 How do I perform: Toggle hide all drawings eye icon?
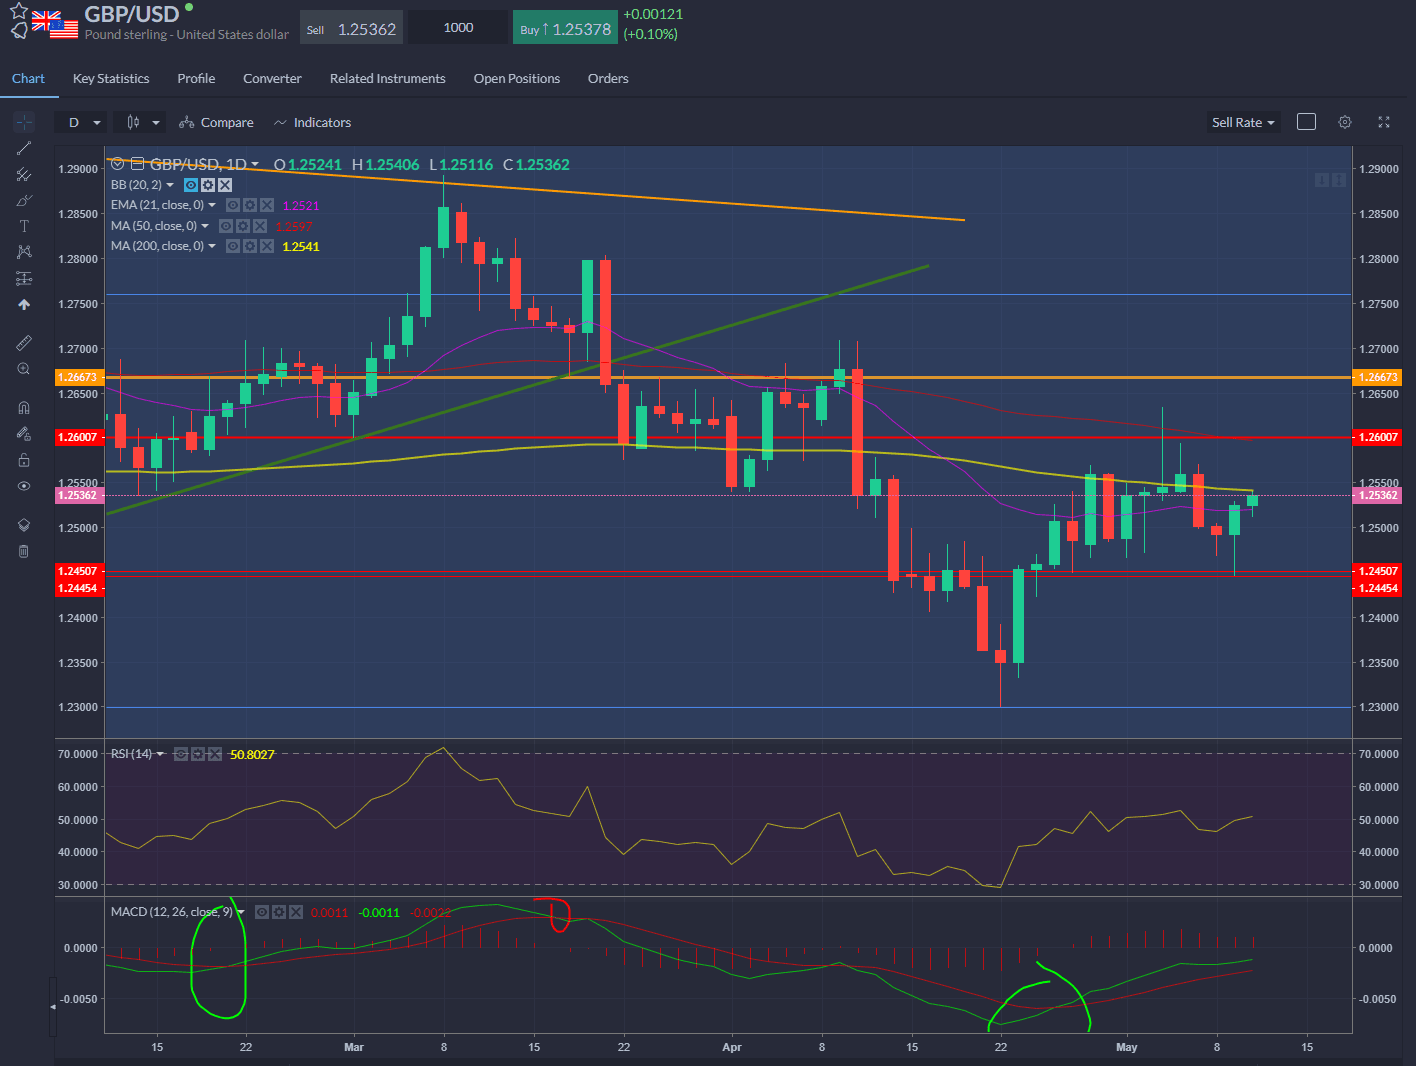click(x=24, y=486)
